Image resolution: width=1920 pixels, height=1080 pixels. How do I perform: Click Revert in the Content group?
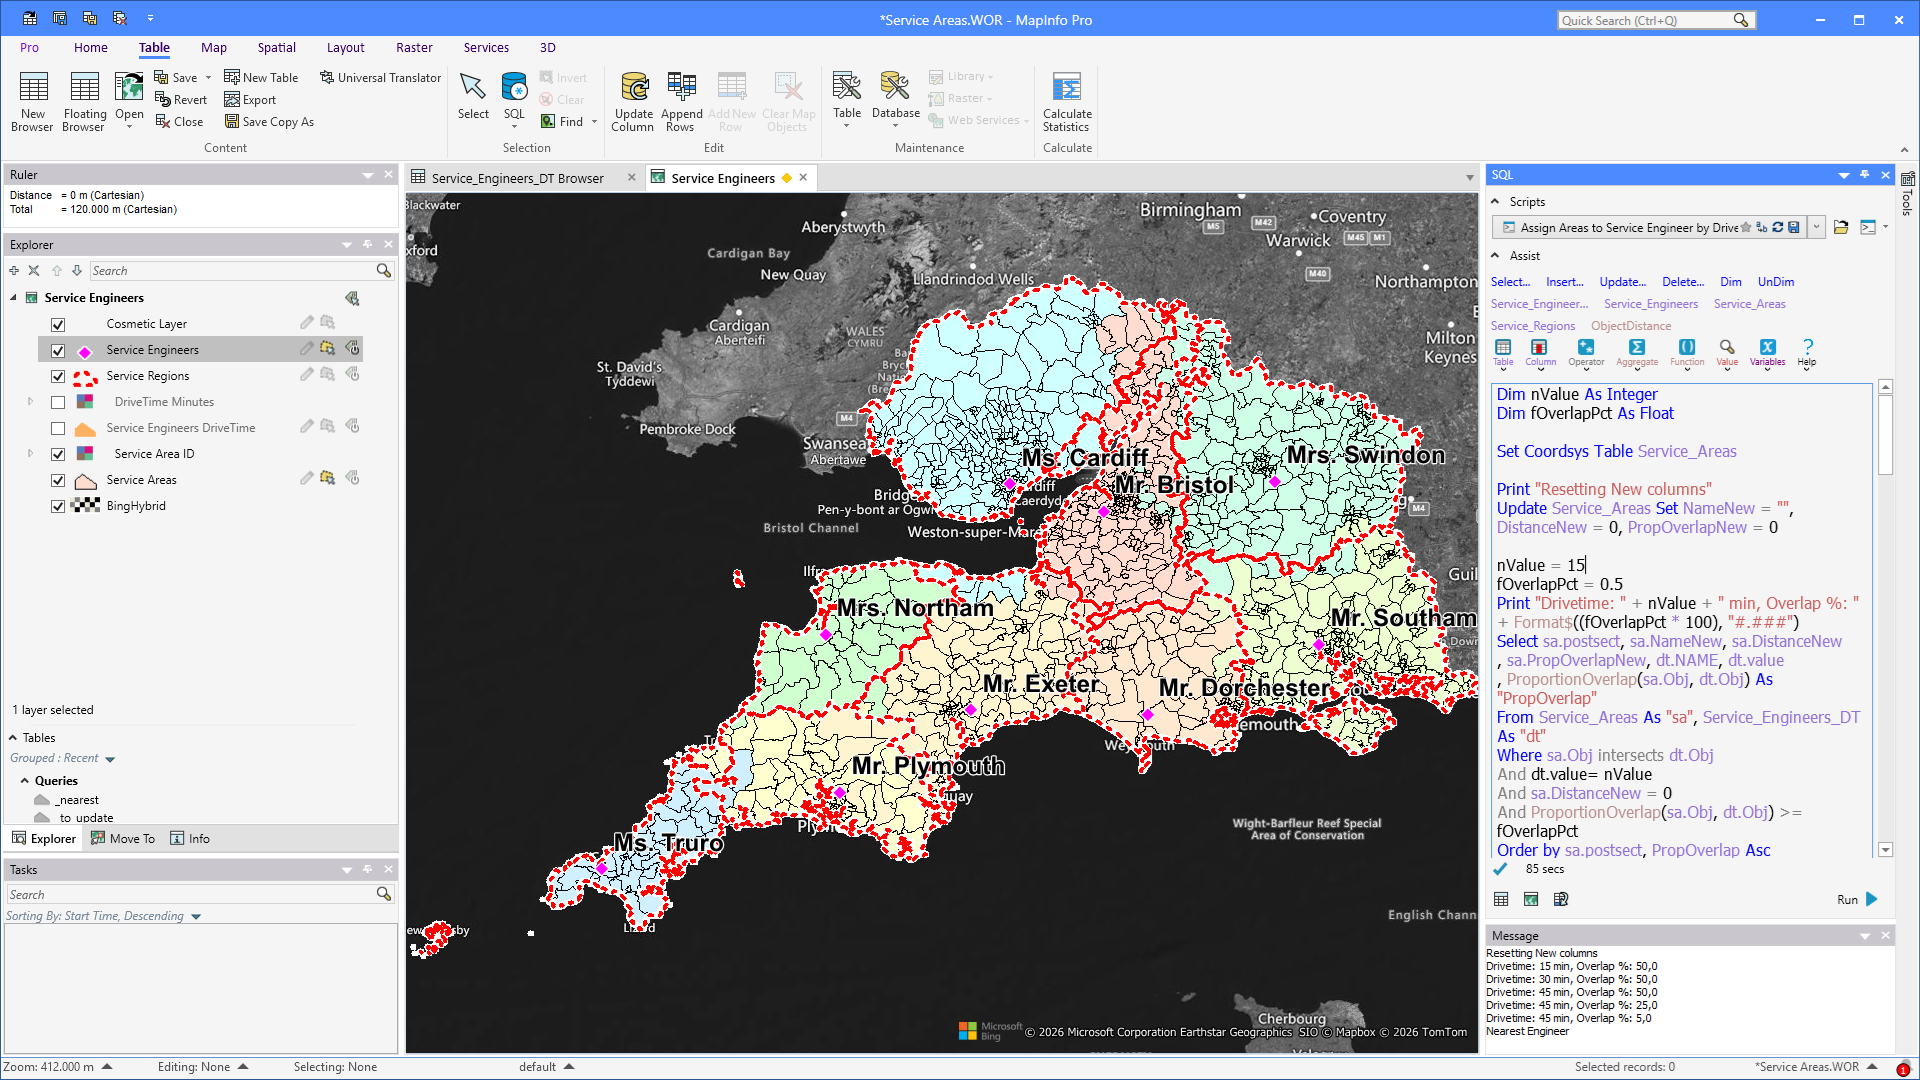(x=181, y=100)
